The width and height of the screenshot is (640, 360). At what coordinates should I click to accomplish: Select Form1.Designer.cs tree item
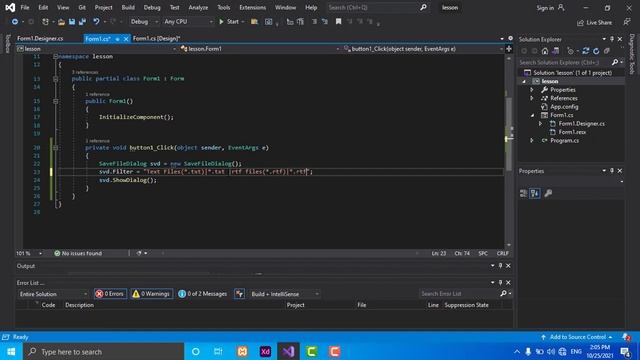tap(581, 124)
